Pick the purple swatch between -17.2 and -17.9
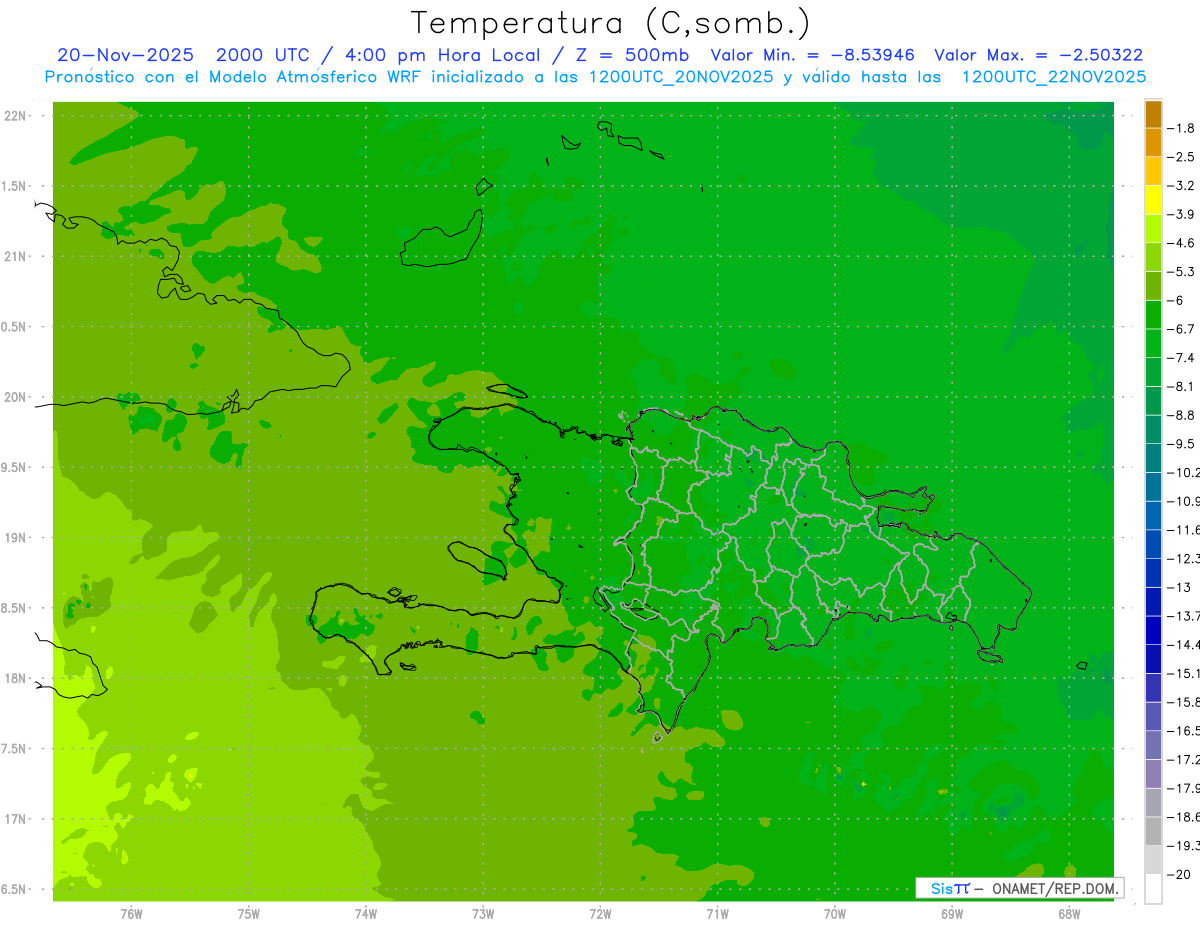Viewport: 1200px width, 927px height. point(1153,774)
